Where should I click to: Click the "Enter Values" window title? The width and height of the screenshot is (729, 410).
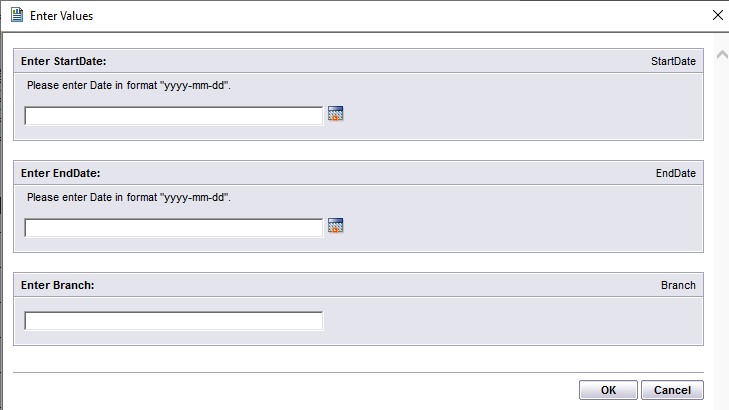click(61, 16)
